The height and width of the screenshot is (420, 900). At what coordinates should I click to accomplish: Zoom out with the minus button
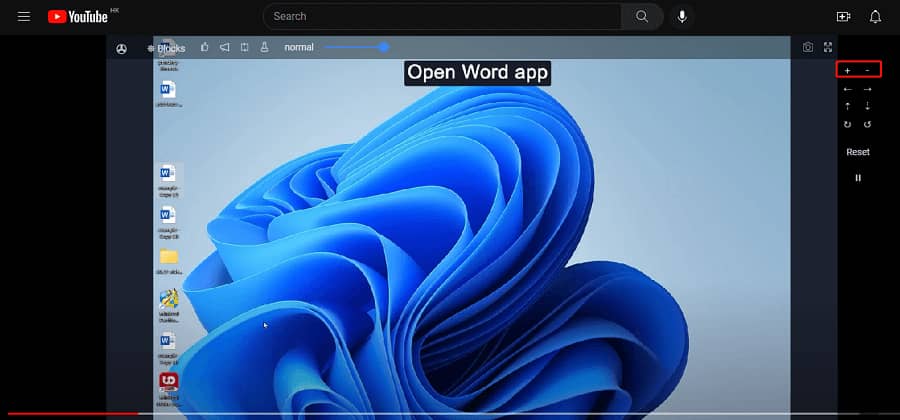point(867,71)
